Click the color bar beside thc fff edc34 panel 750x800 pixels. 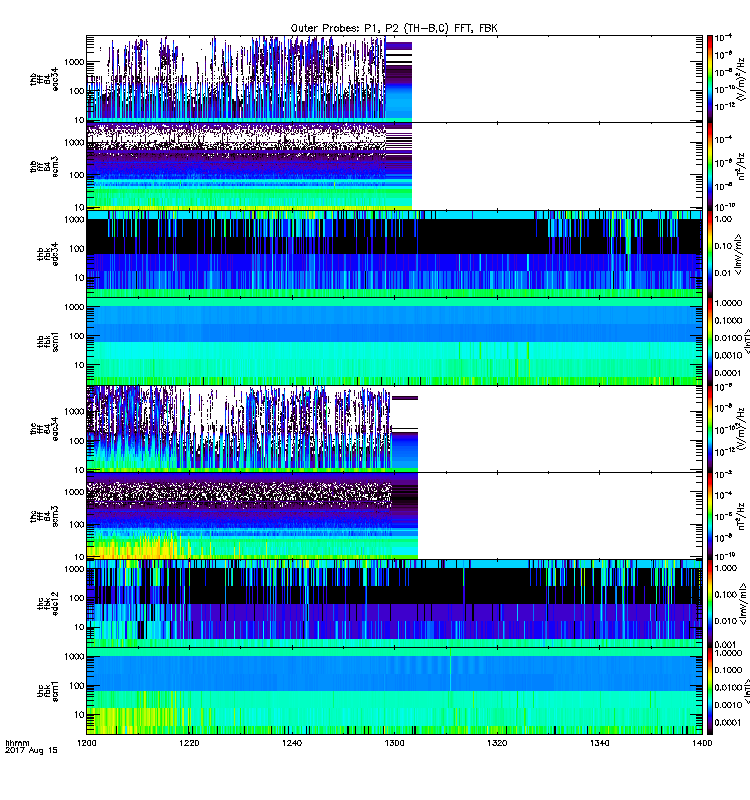click(x=710, y=429)
